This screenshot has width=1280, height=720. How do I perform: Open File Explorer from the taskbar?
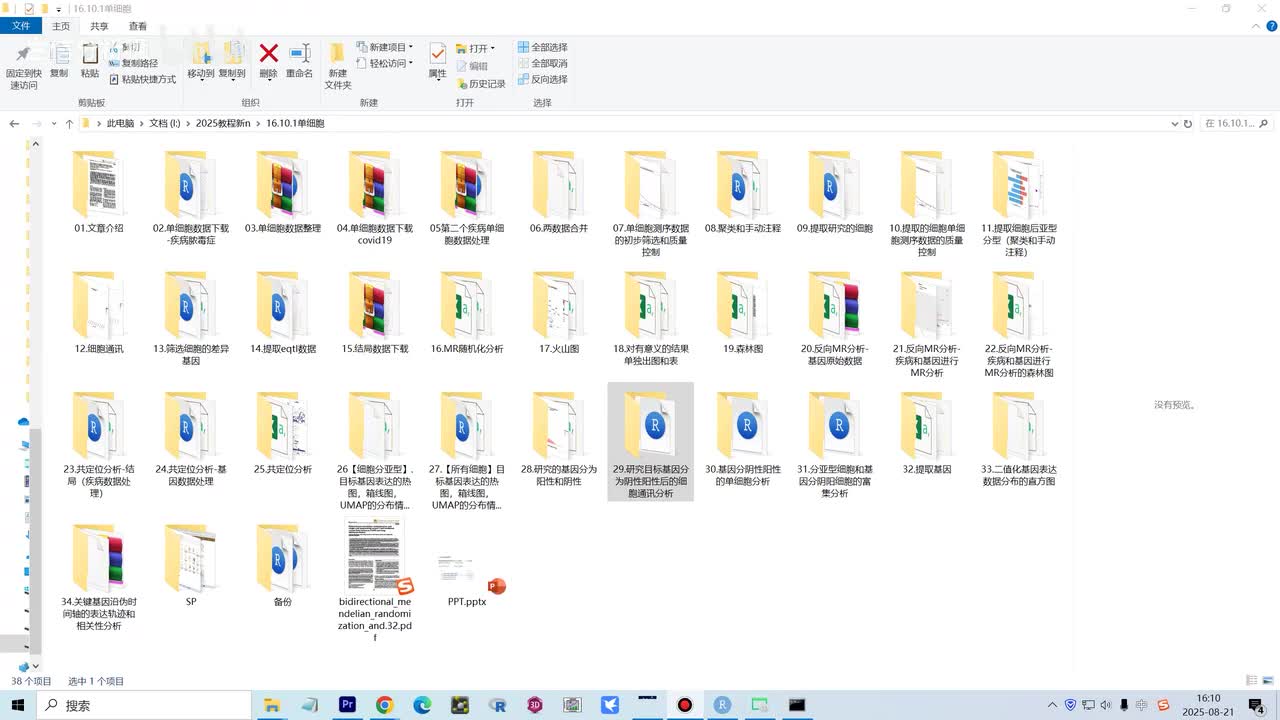click(x=271, y=705)
